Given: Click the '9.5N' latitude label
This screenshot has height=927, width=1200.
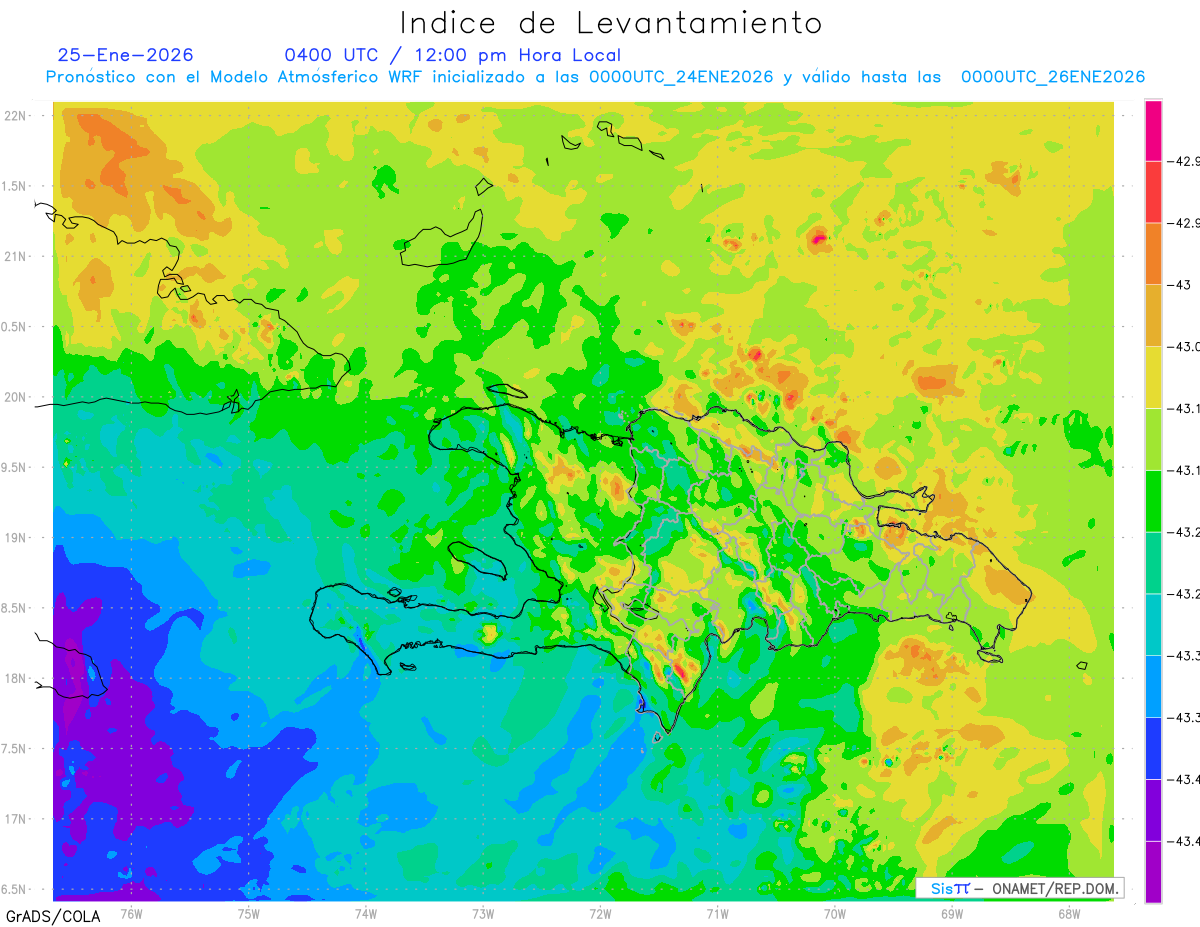Looking at the screenshot, I should point(15,467).
